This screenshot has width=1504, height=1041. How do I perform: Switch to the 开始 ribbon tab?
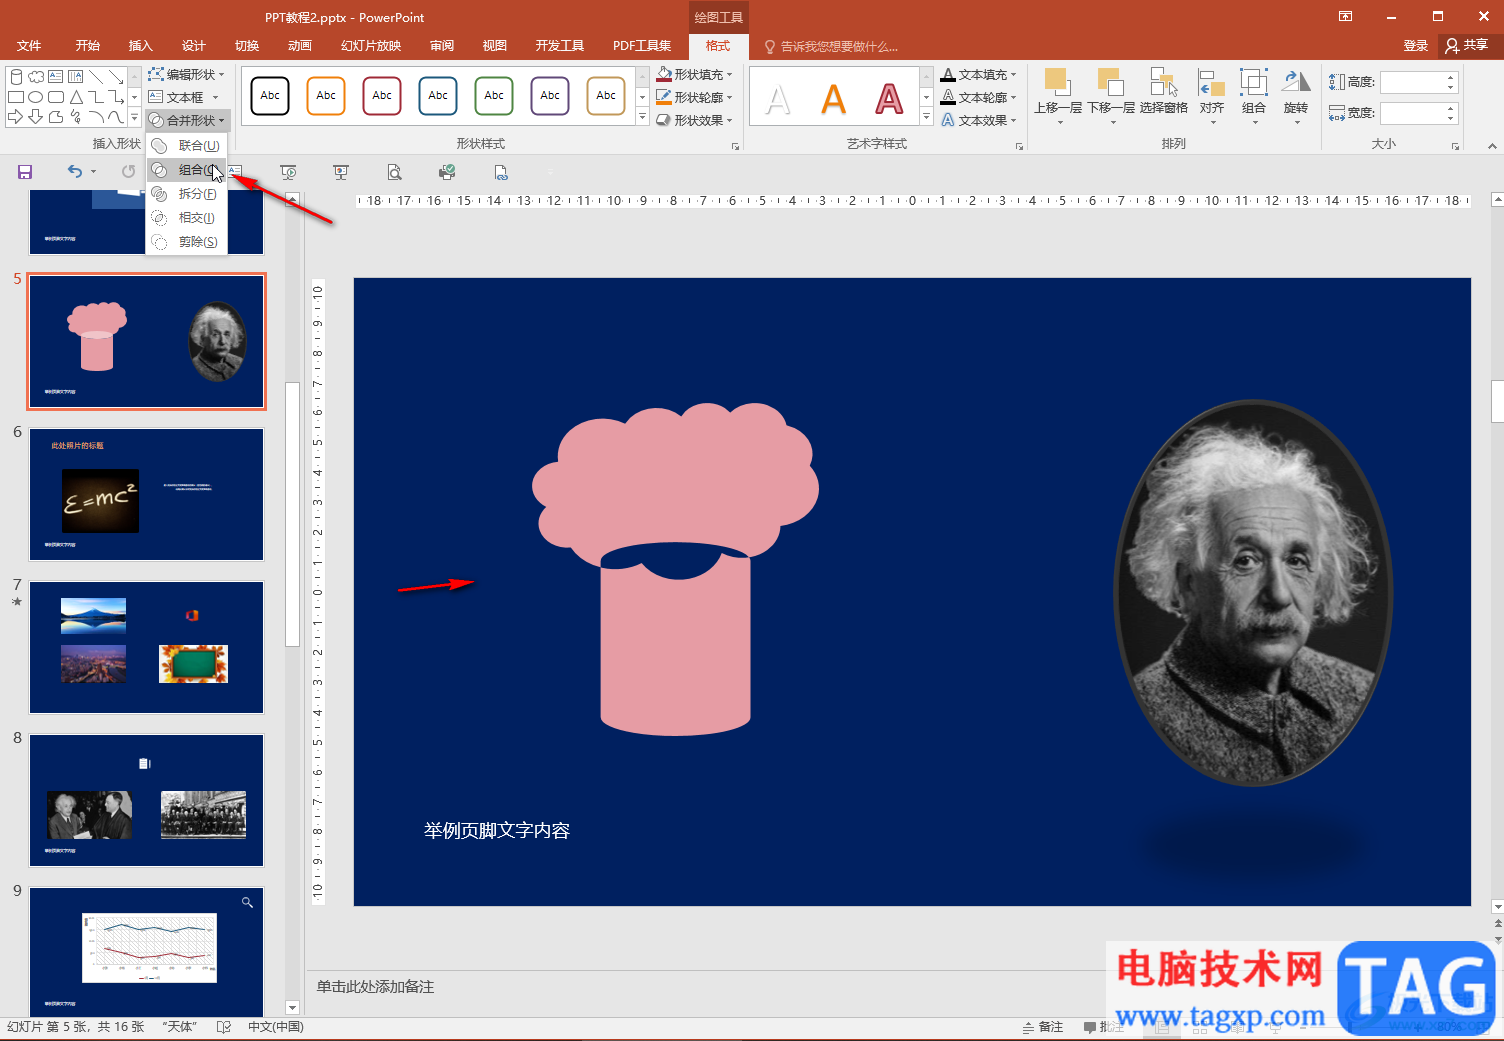point(88,46)
